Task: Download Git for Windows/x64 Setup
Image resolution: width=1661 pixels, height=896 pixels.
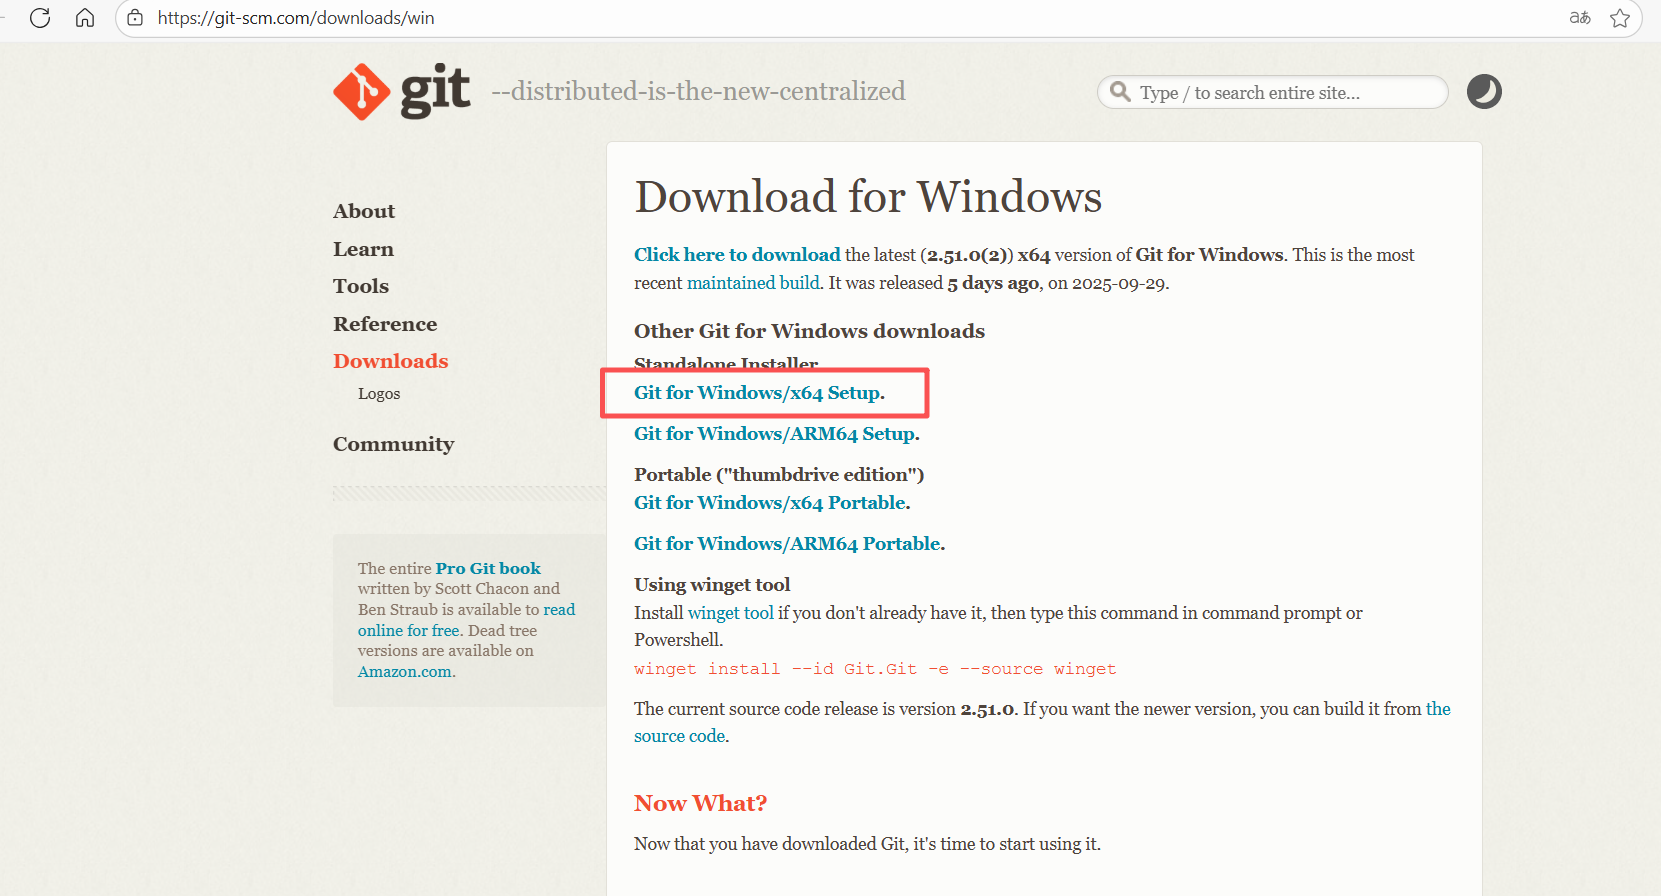Action: click(x=759, y=393)
